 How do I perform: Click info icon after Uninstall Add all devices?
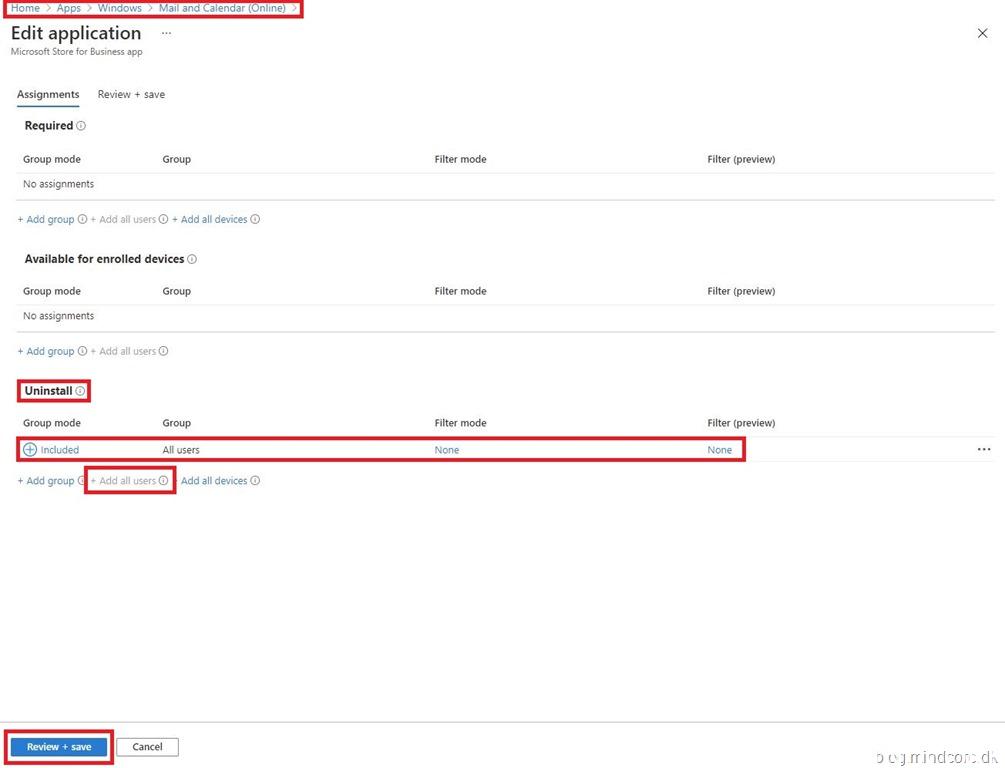click(255, 481)
